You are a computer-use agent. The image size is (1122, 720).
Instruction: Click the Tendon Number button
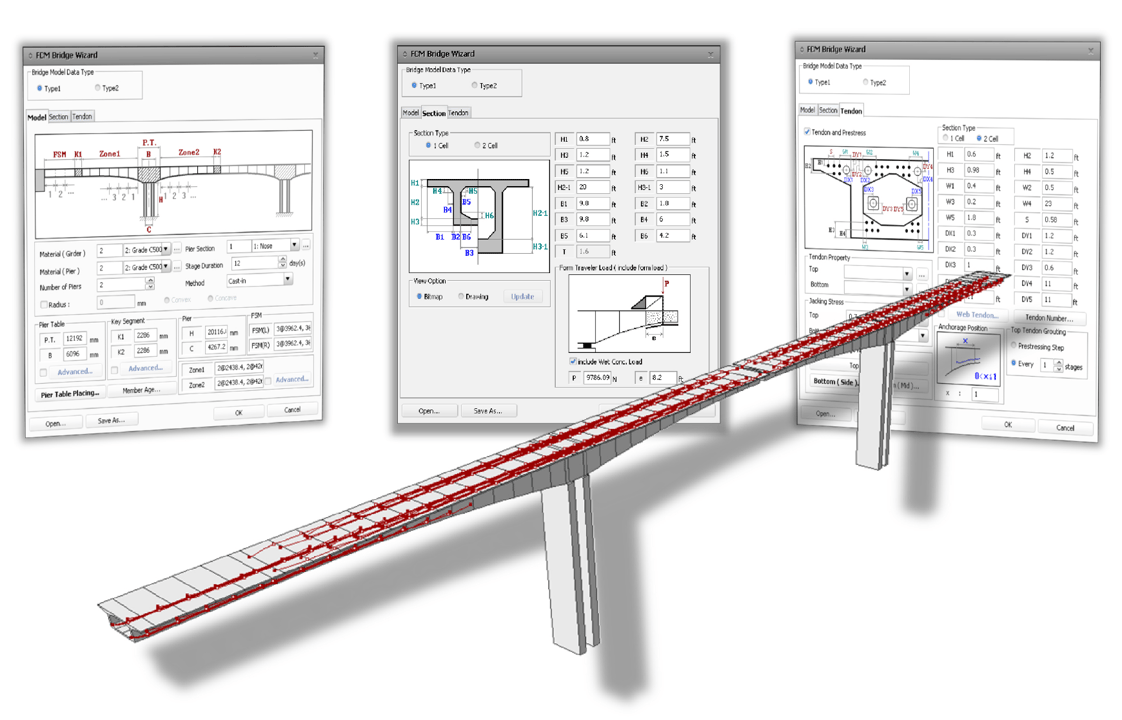(1047, 318)
